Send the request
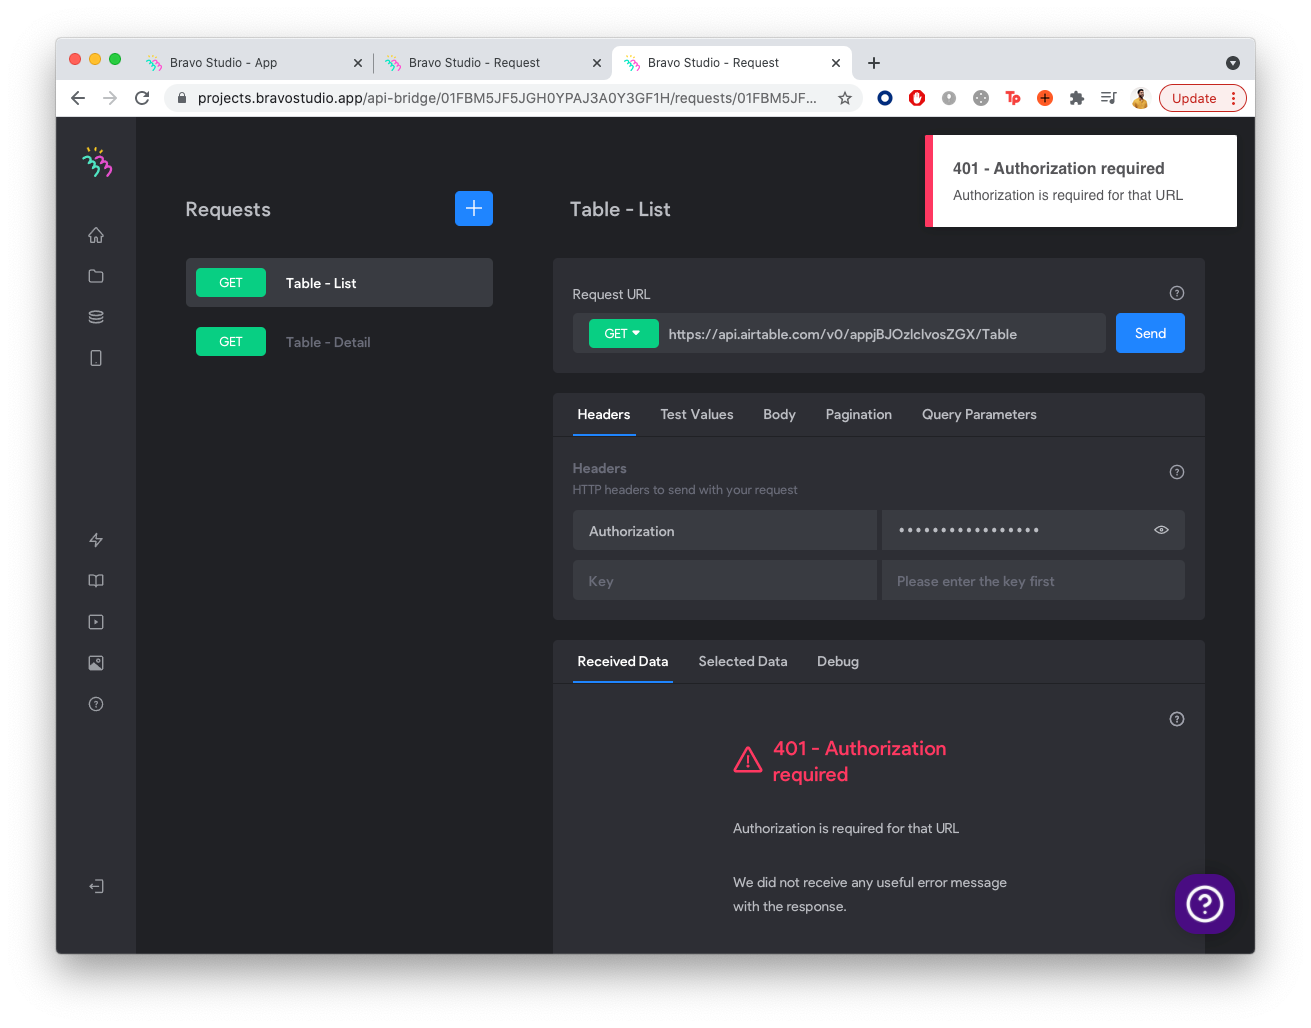The image size is (1311, 1028). (1150, 333)
